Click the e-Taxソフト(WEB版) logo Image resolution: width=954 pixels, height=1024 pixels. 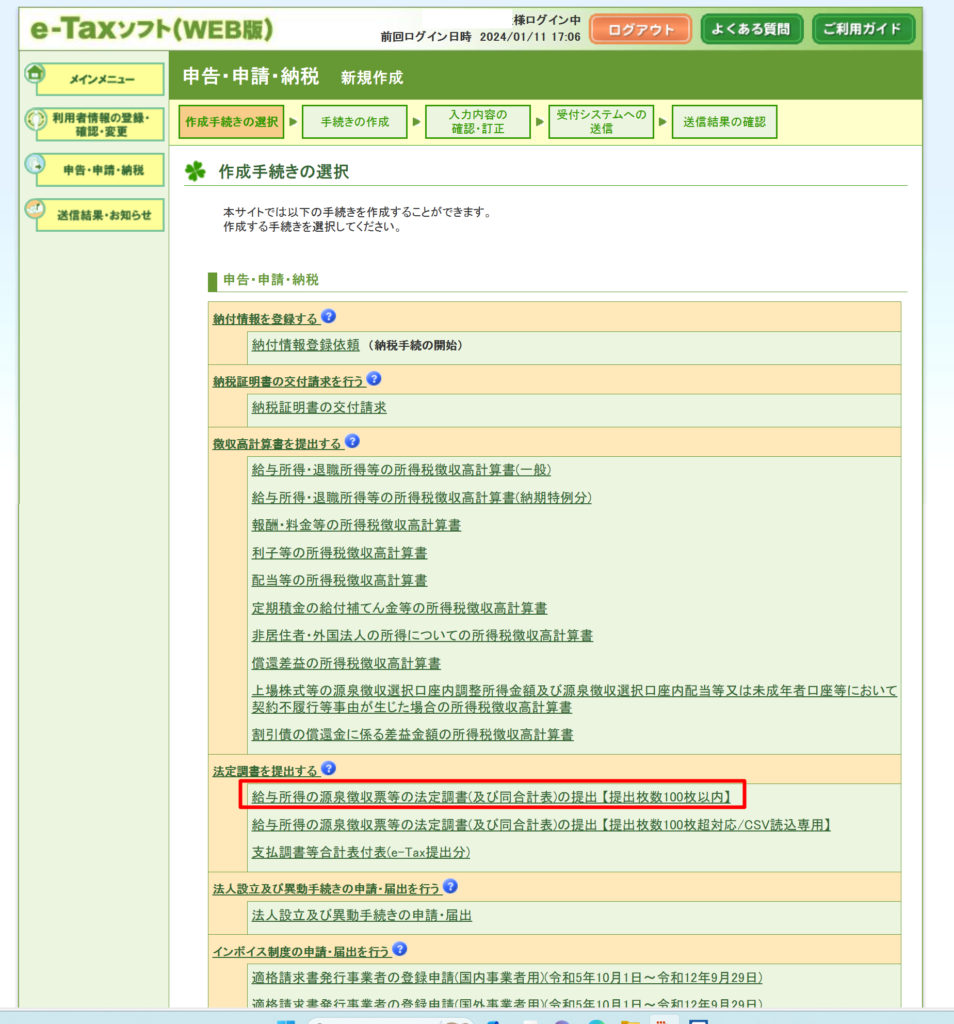click(151, 29)
